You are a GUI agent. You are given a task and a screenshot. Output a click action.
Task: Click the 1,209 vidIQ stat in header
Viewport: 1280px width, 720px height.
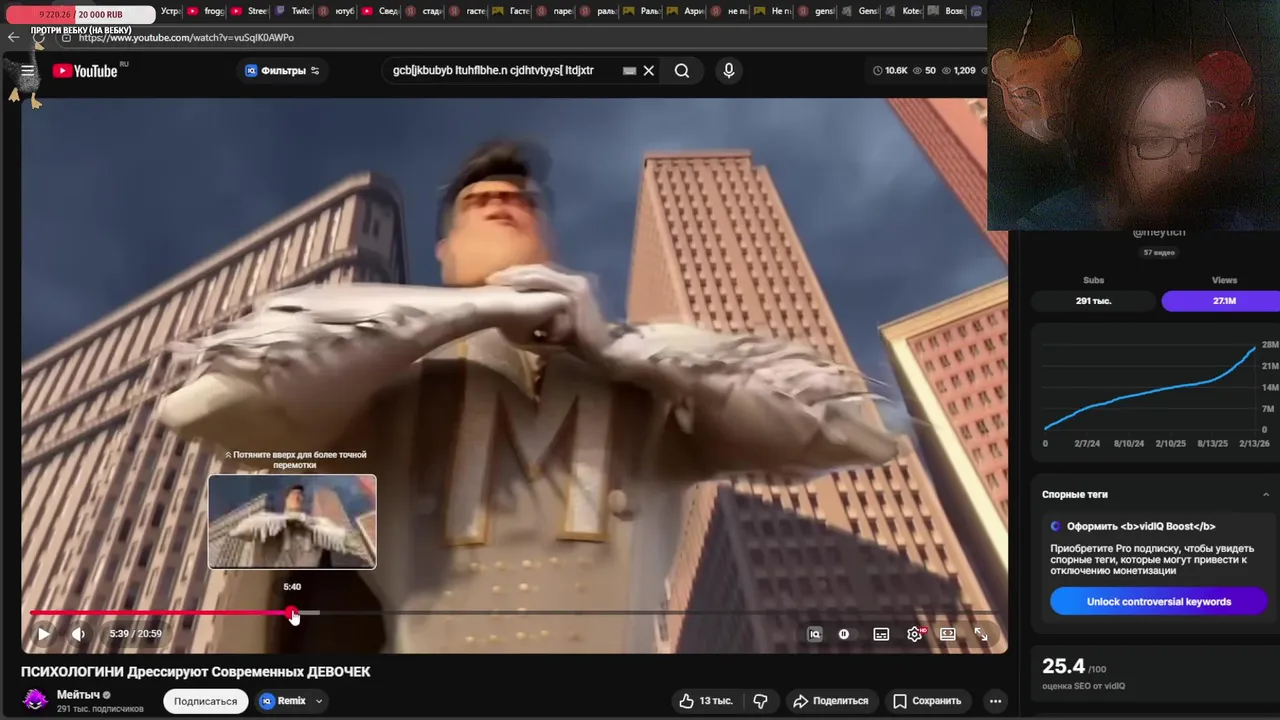pyautogui.click(x=958, y=71)
